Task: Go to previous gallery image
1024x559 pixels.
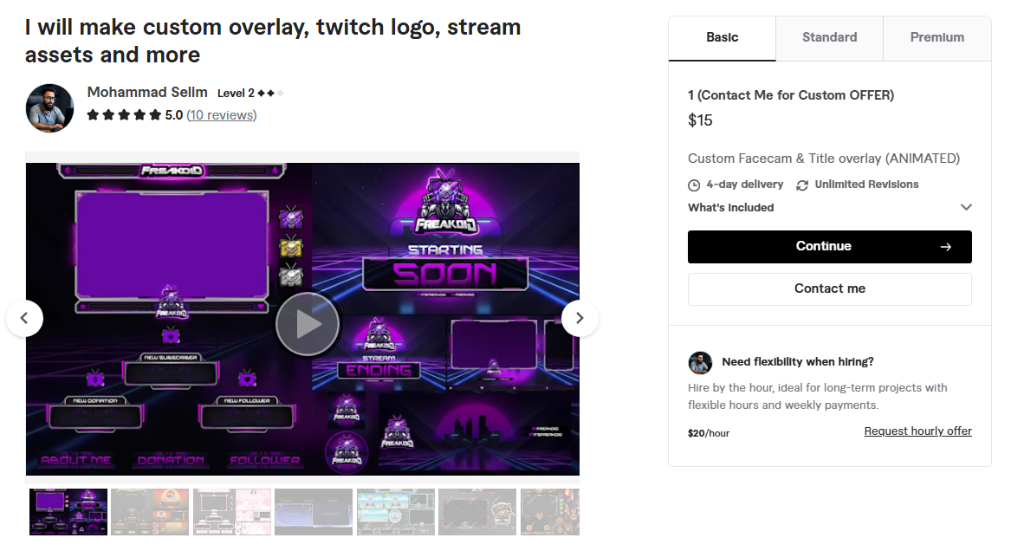Action: click(x=25, y=318)
